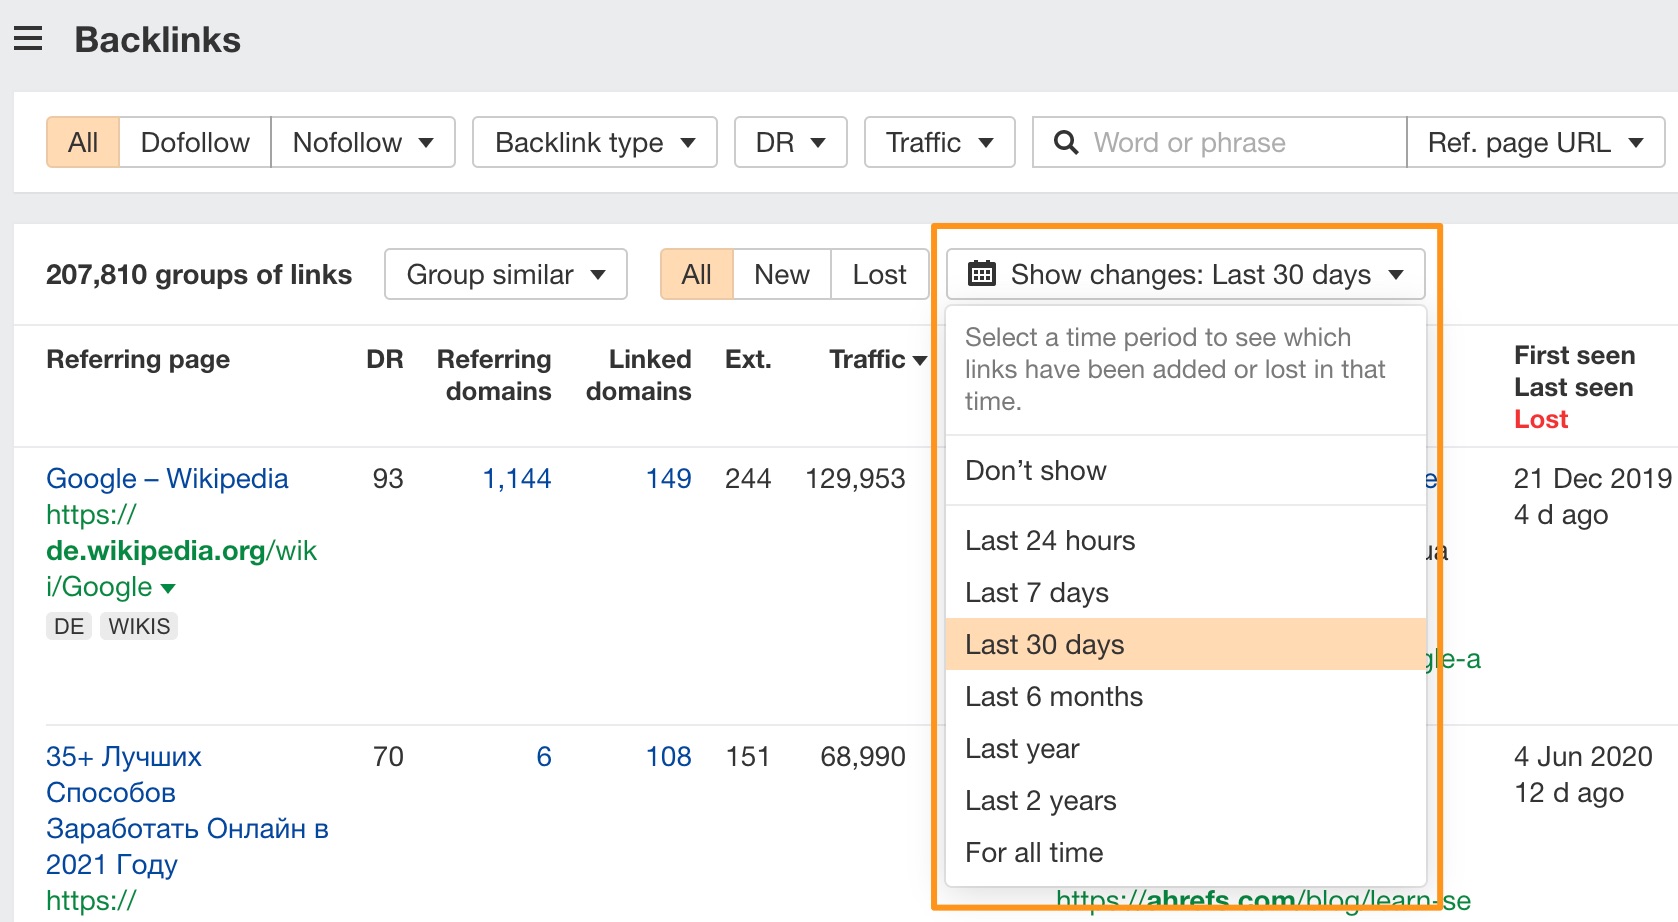Image resolution: width=1678 pixels, height=922 pixels.
Task: Click the calendar icon in Show changes
Action: pos(982,274)
